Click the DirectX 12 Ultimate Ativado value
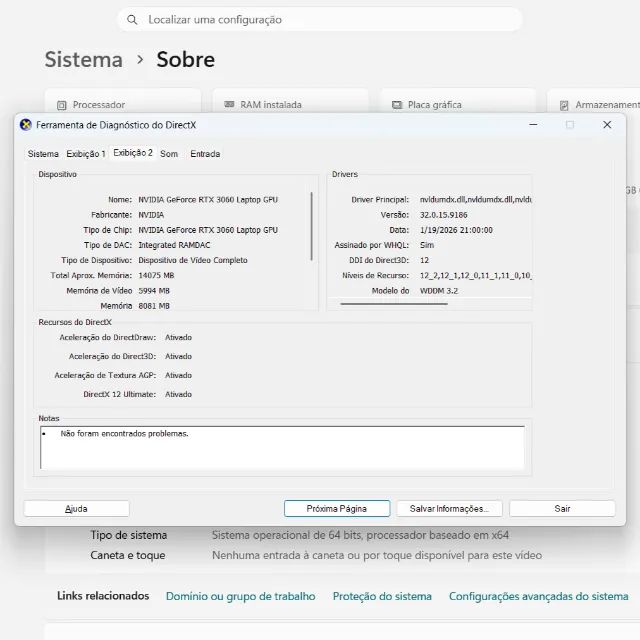This screenshot has width=640, height=640. coord(178,394)
